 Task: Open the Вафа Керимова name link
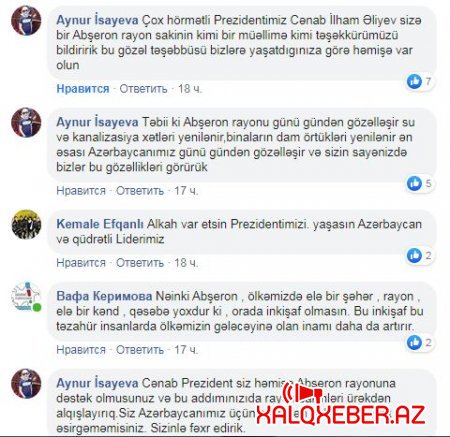click(104, 296)
